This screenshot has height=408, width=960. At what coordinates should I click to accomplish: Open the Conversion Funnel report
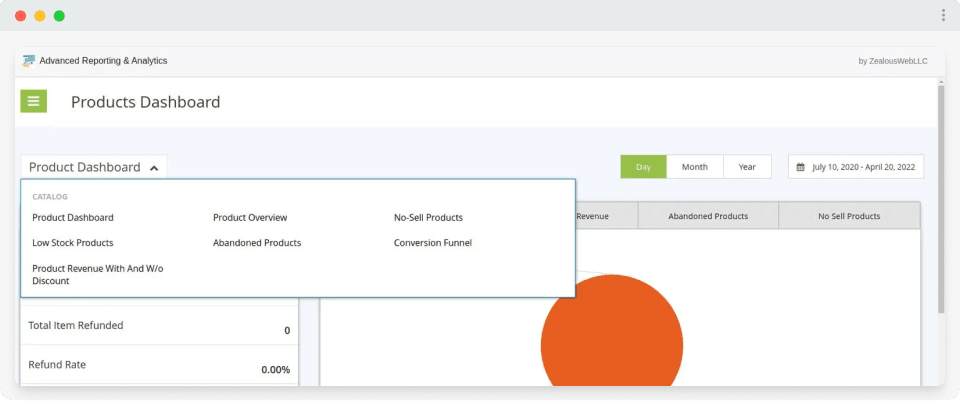coord(432,243)
